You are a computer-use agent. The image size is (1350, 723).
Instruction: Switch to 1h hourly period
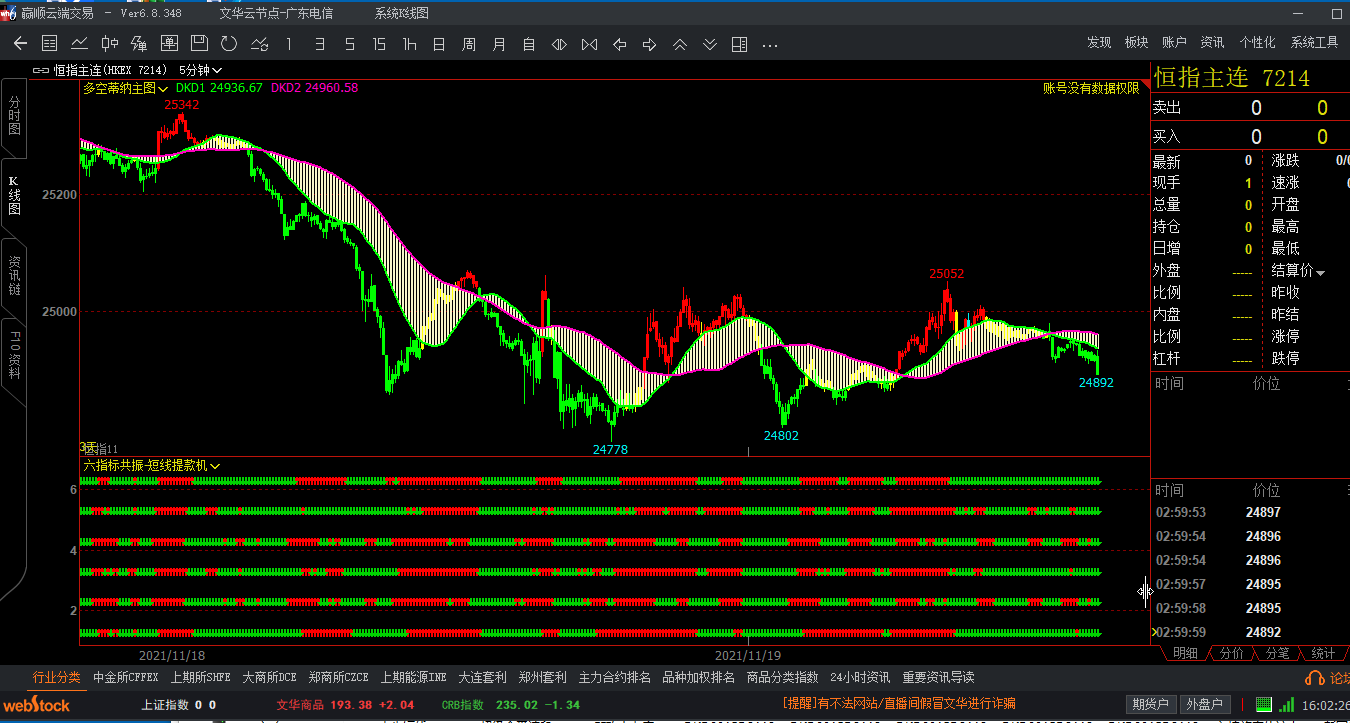(x=409, y=43)
